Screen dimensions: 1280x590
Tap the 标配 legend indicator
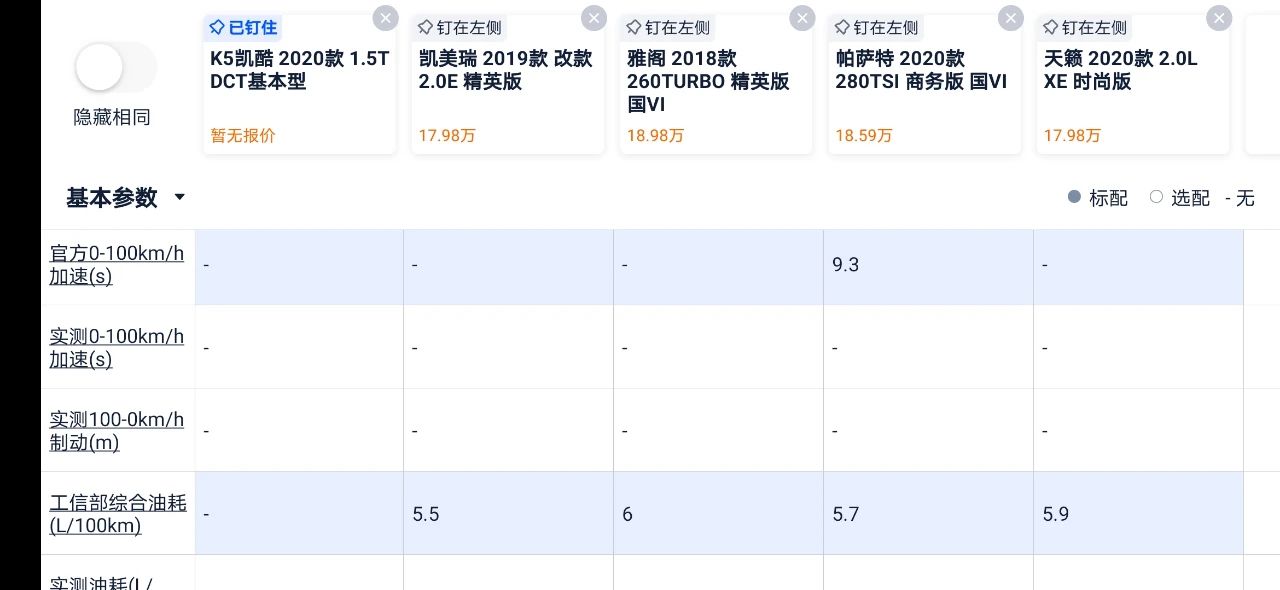[1098, 198]
